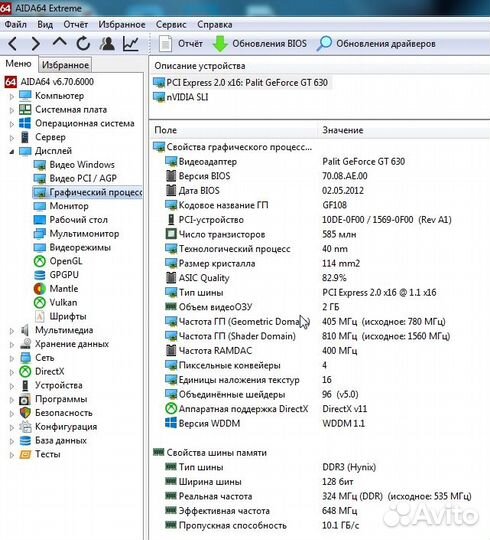Click the Vulkan icon in tree
Image resolution: width=490 pixels, height=540 pixels.
40,303
